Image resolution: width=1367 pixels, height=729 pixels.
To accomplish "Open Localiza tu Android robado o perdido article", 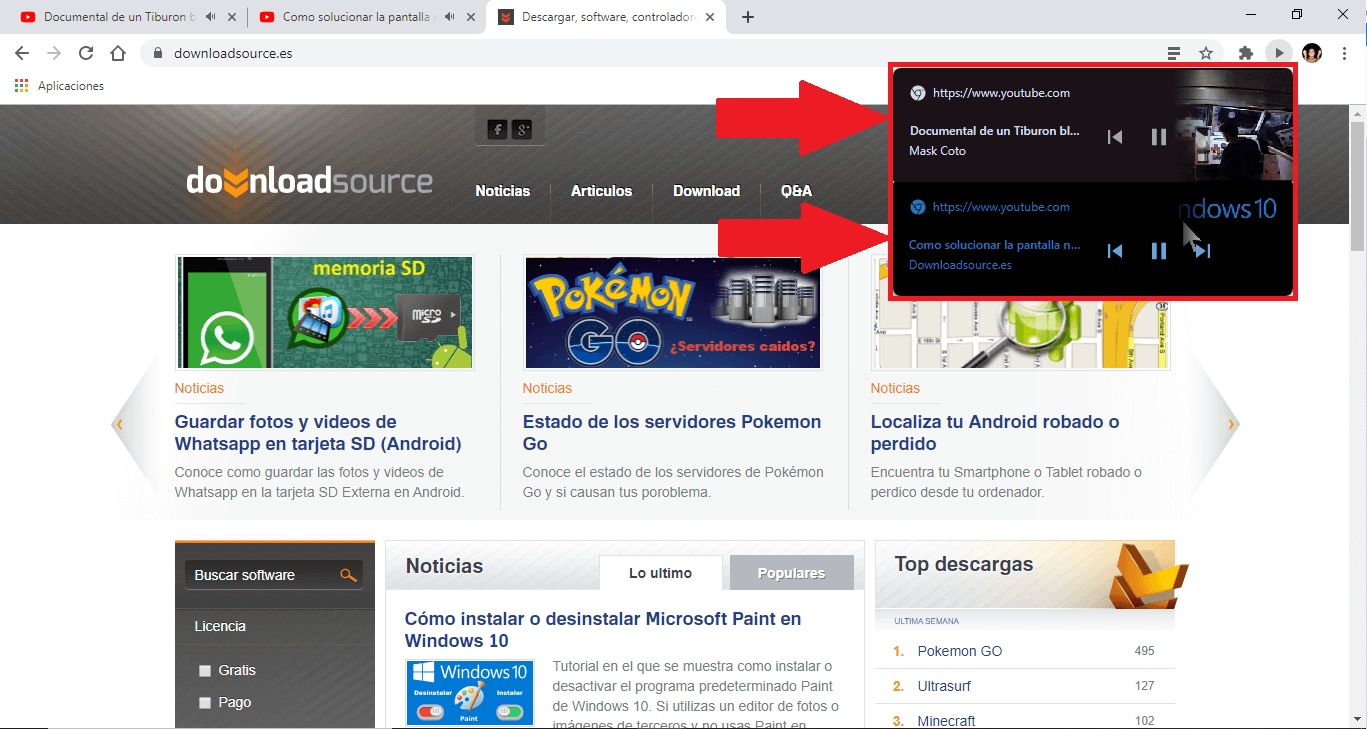I will point(995,433).
